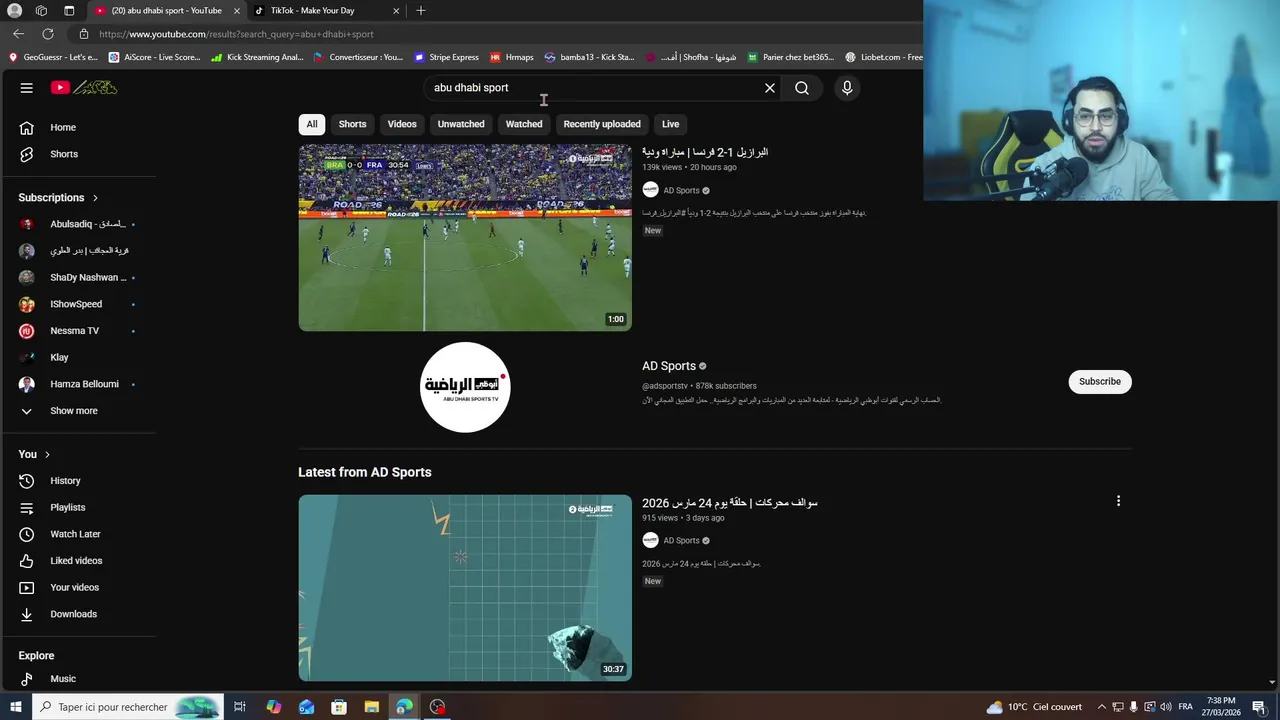Filter results by Shorts chip
Viewport: 1280px width, 720px height.
tap(352, 124)
